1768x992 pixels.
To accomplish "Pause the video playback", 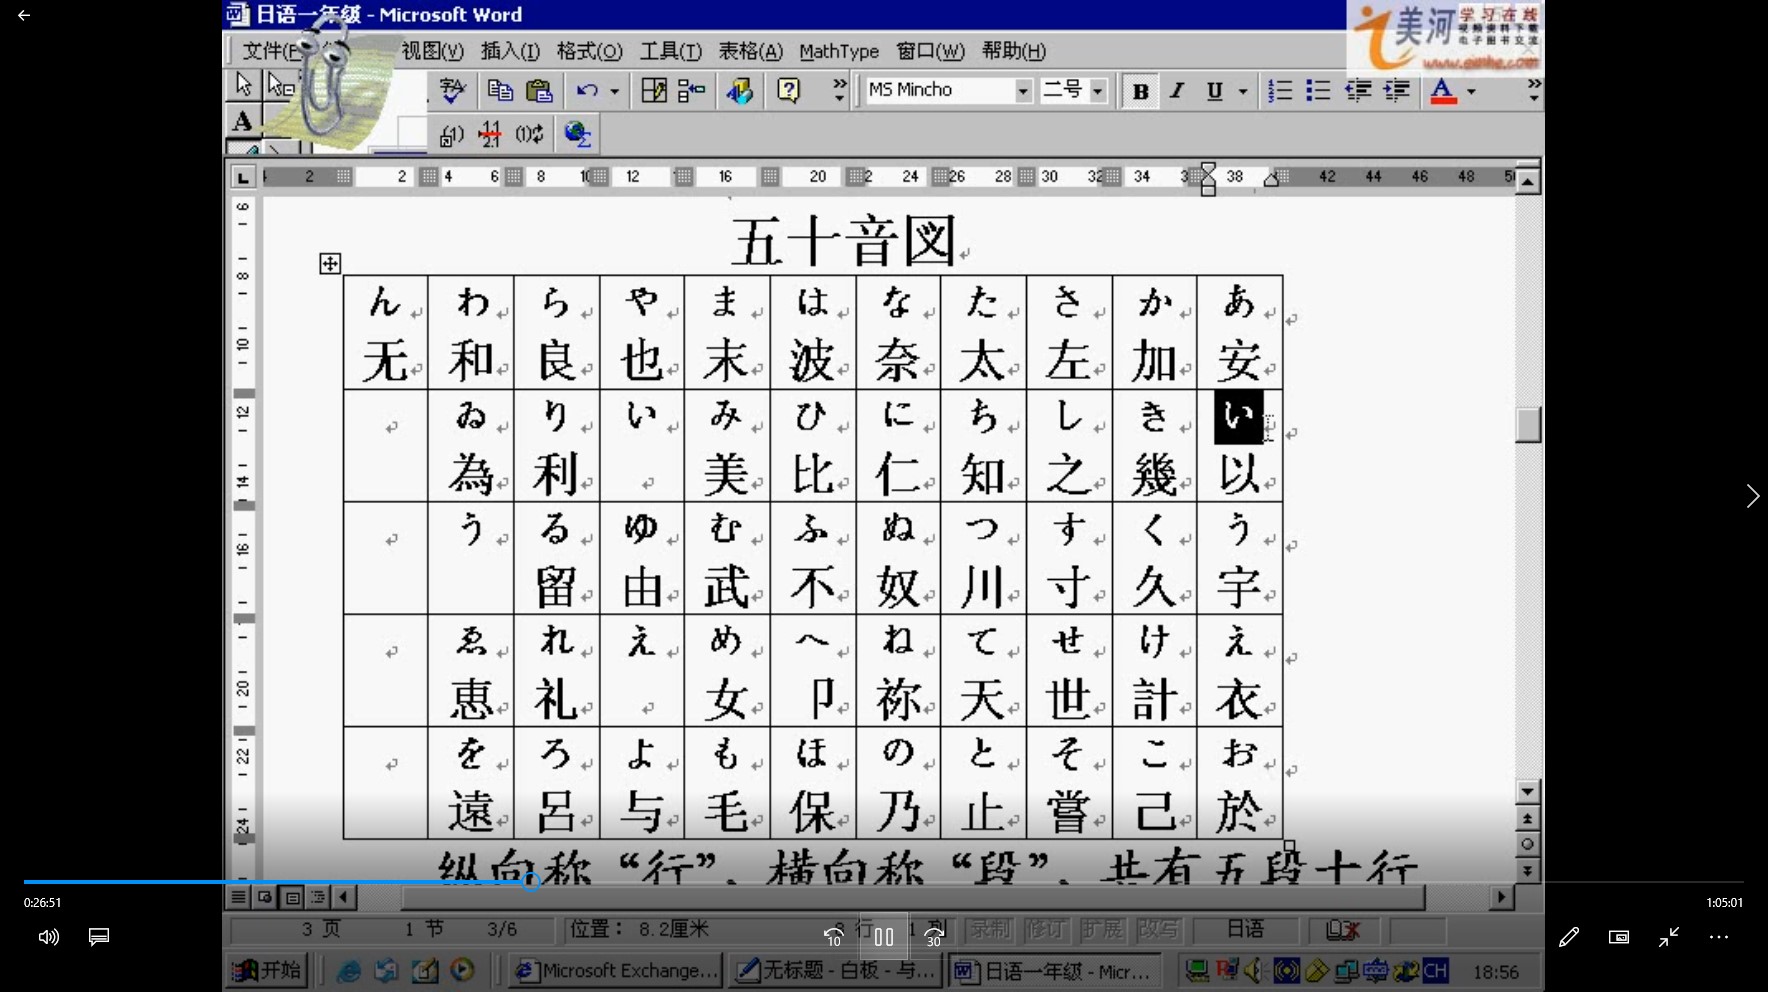I will (x=884, y=937).
